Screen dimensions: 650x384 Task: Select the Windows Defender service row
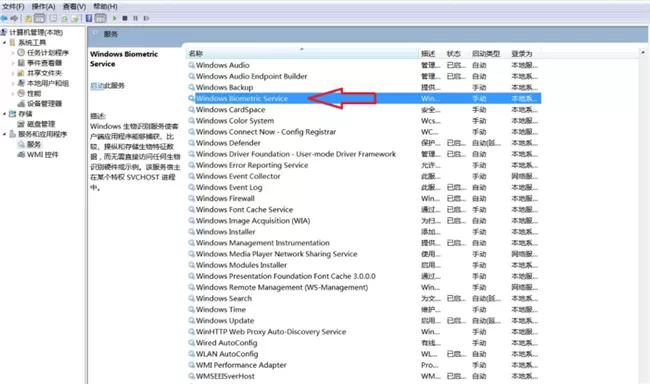(x=364, y=143)
